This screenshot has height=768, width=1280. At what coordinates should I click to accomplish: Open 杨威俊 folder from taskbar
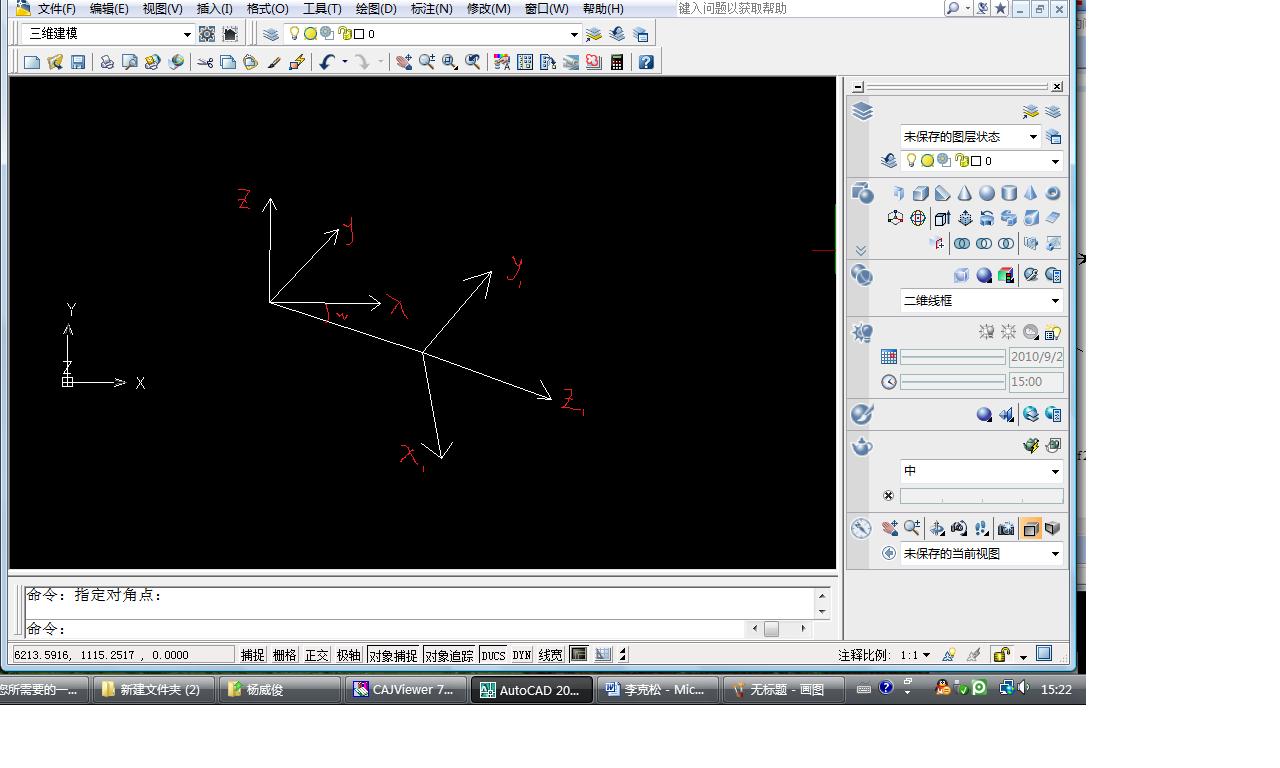[x=280, y=689]
